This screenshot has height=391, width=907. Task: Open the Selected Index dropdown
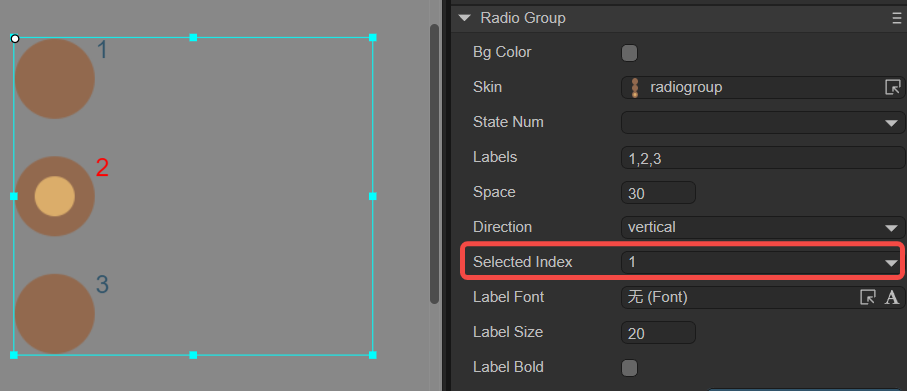tap(762, 263)
